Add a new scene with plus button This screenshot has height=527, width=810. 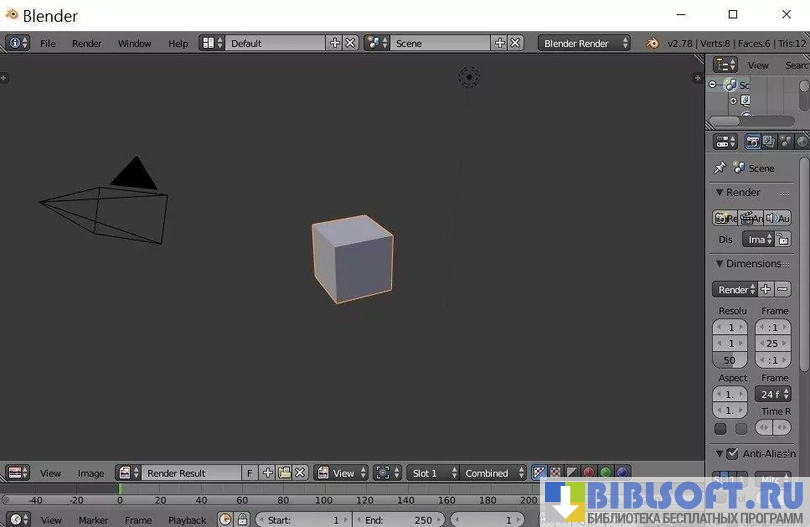coord(499,43)
